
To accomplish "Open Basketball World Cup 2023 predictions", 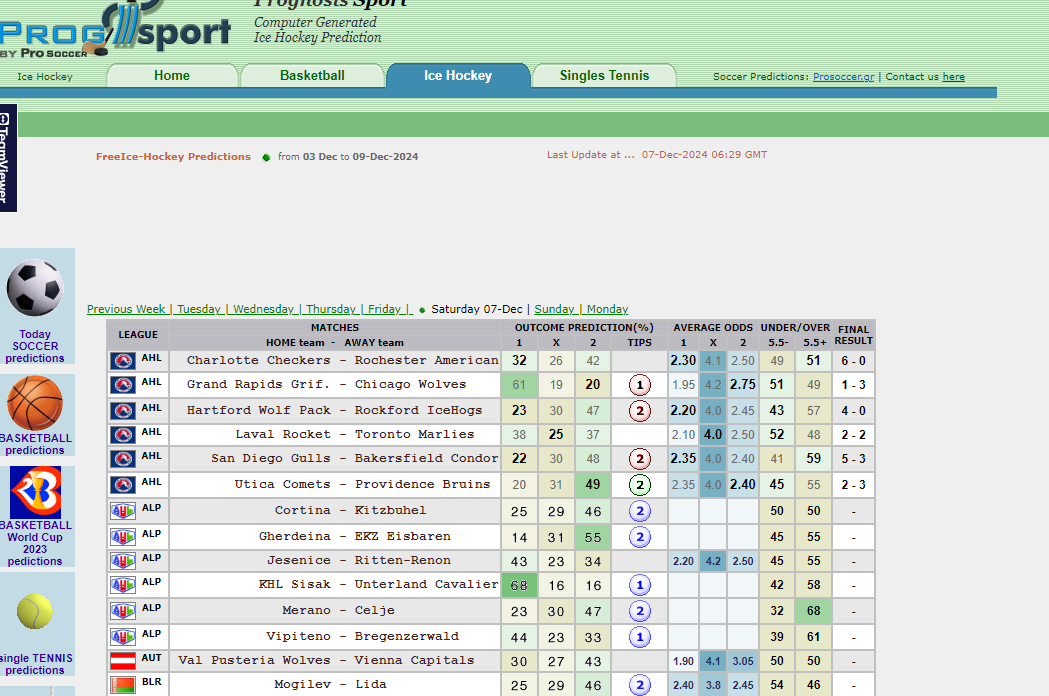I will tap(35, 543).
